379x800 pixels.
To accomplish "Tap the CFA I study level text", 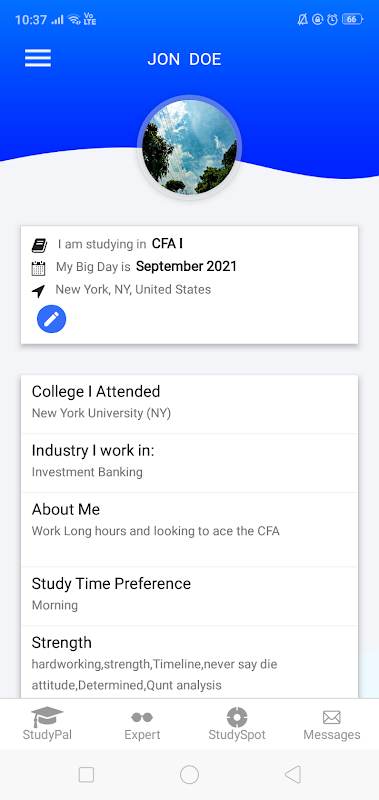I will pyautogui.click(x=167, y=244).
